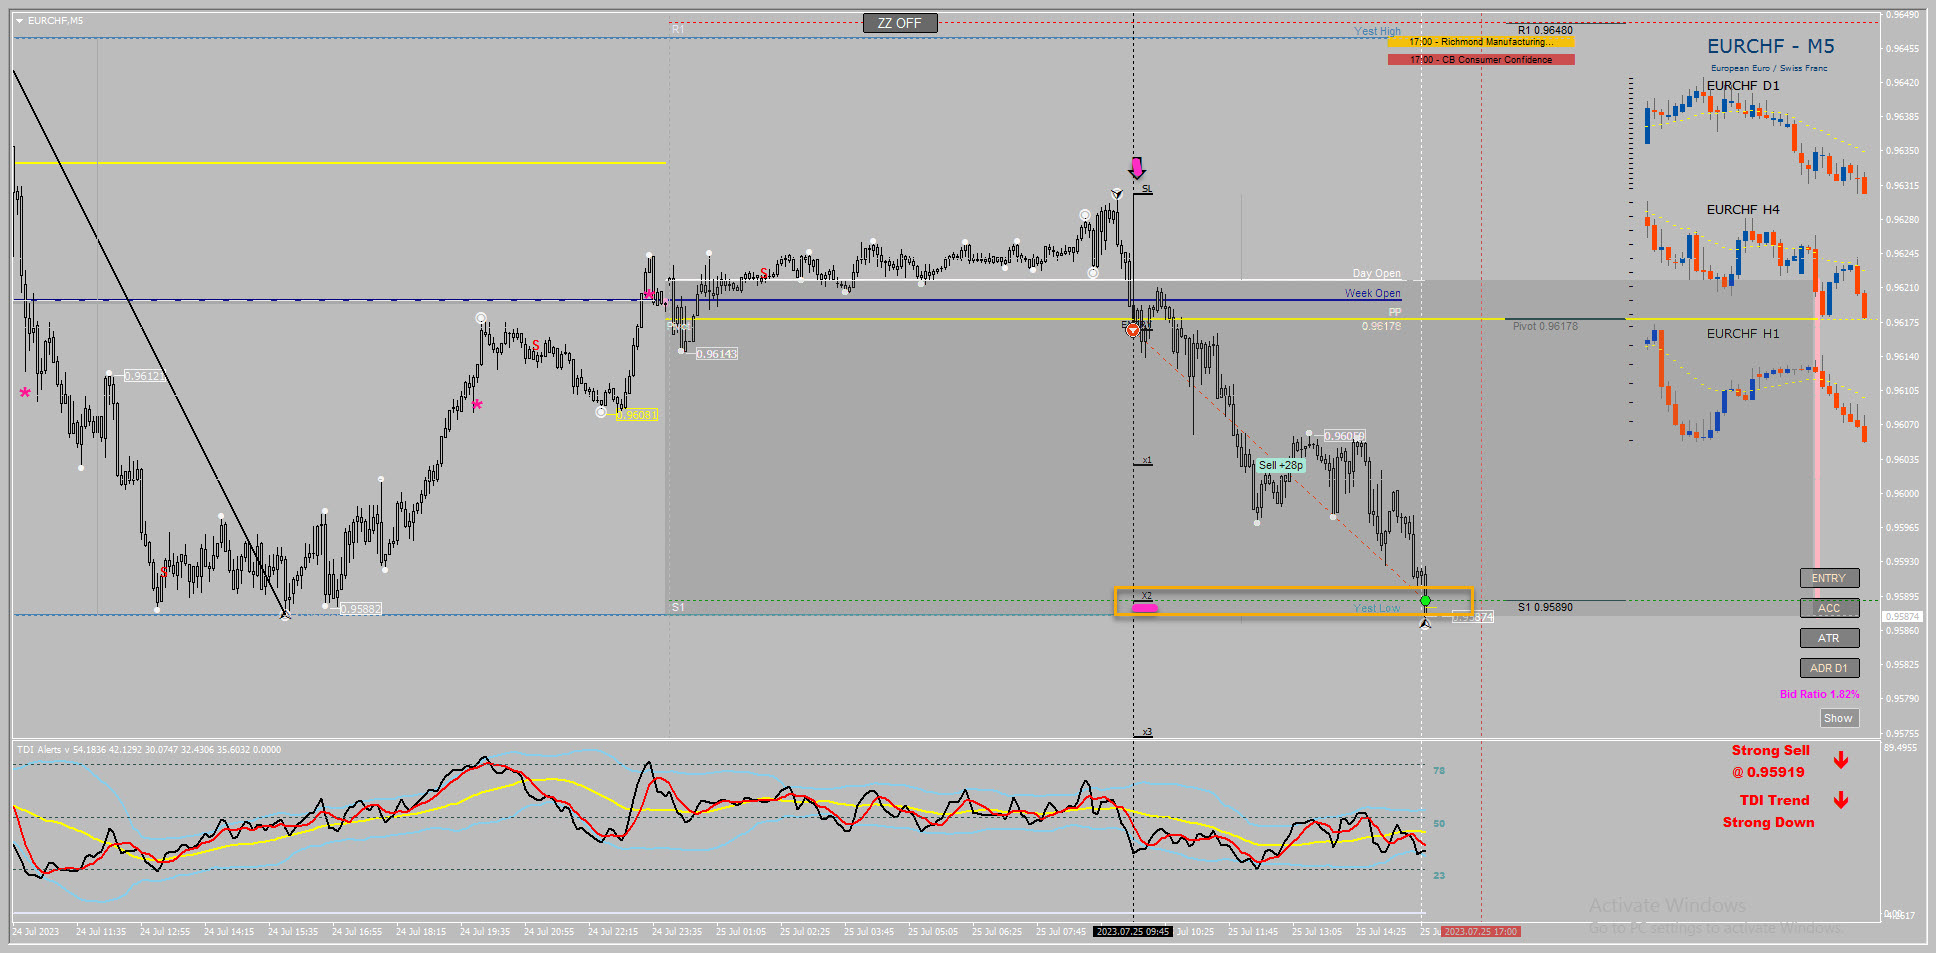Click the EURCHF - M5 title text
Screen dimensions: 1936x953
[x=1771, y=46]
